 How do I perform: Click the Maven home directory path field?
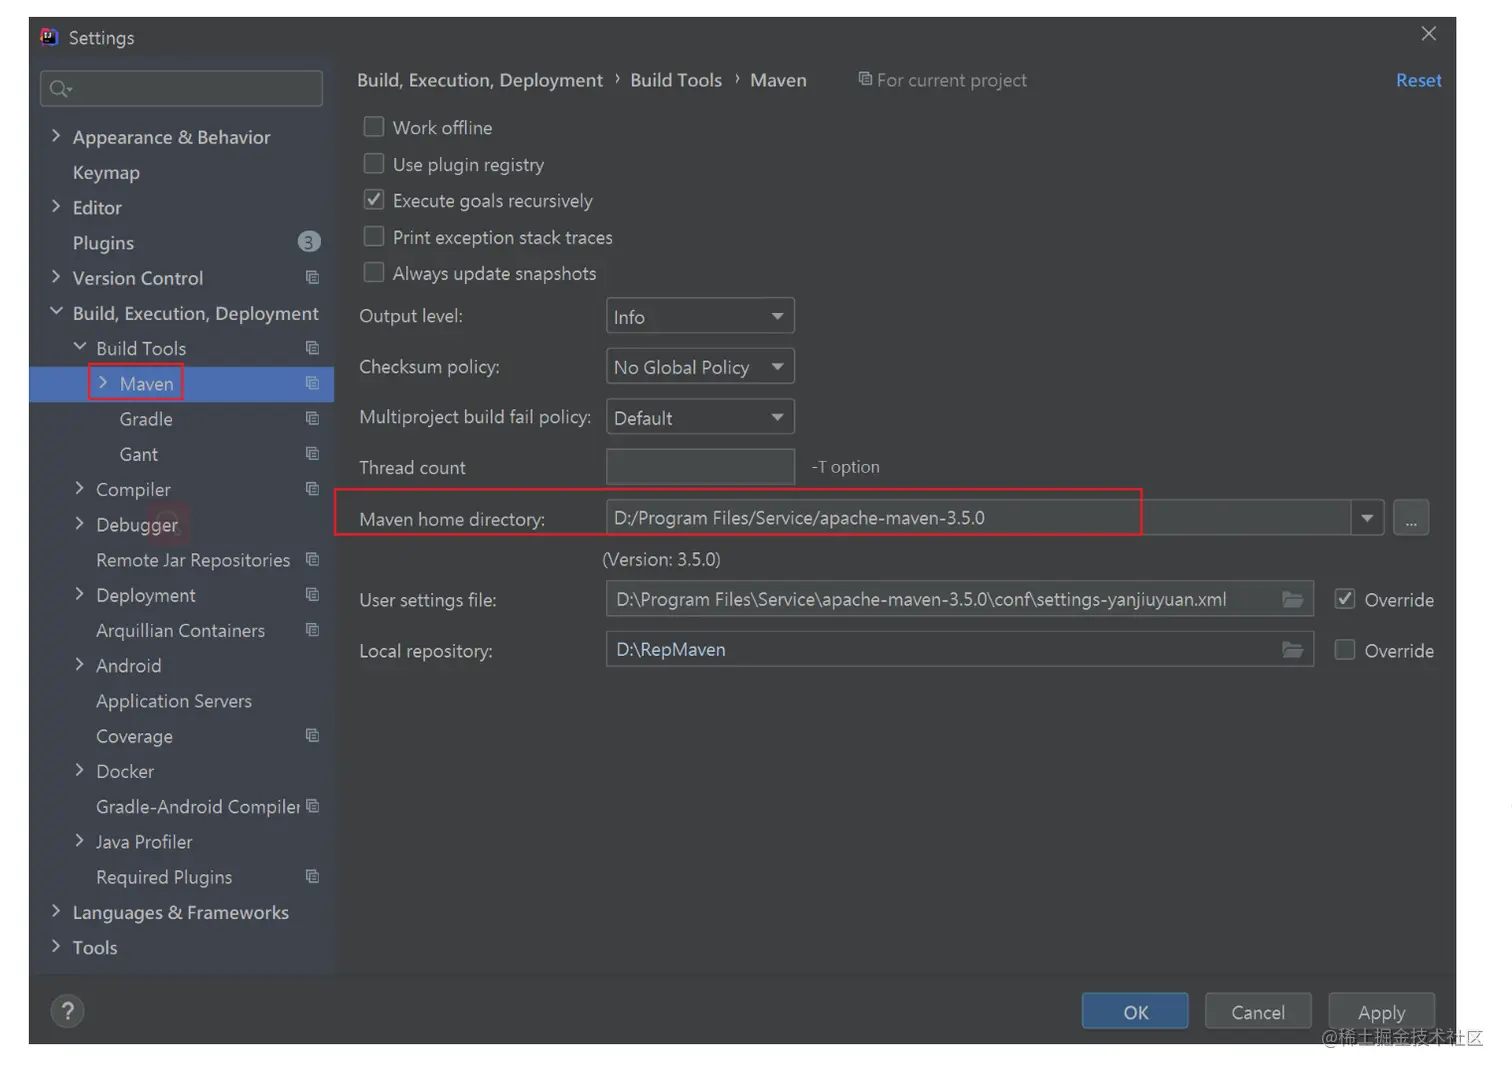978,518
